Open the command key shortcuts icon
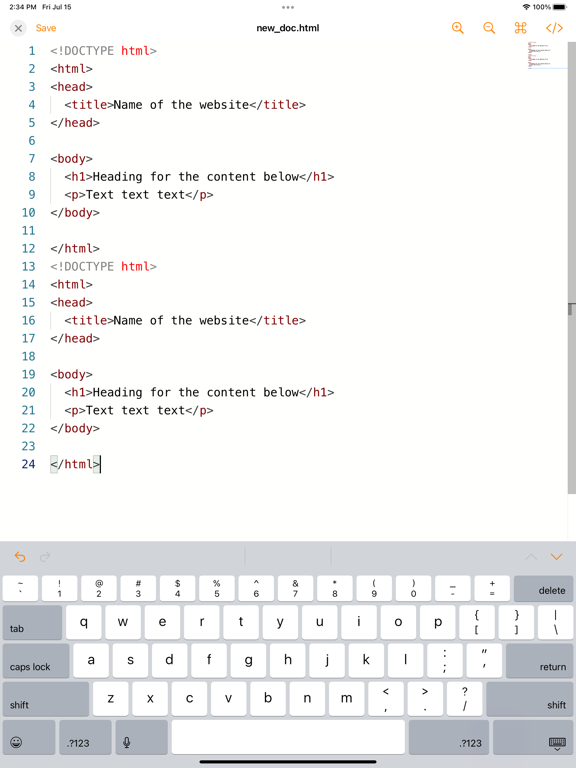Screen dimensions: 576x768 click(520, 28)
